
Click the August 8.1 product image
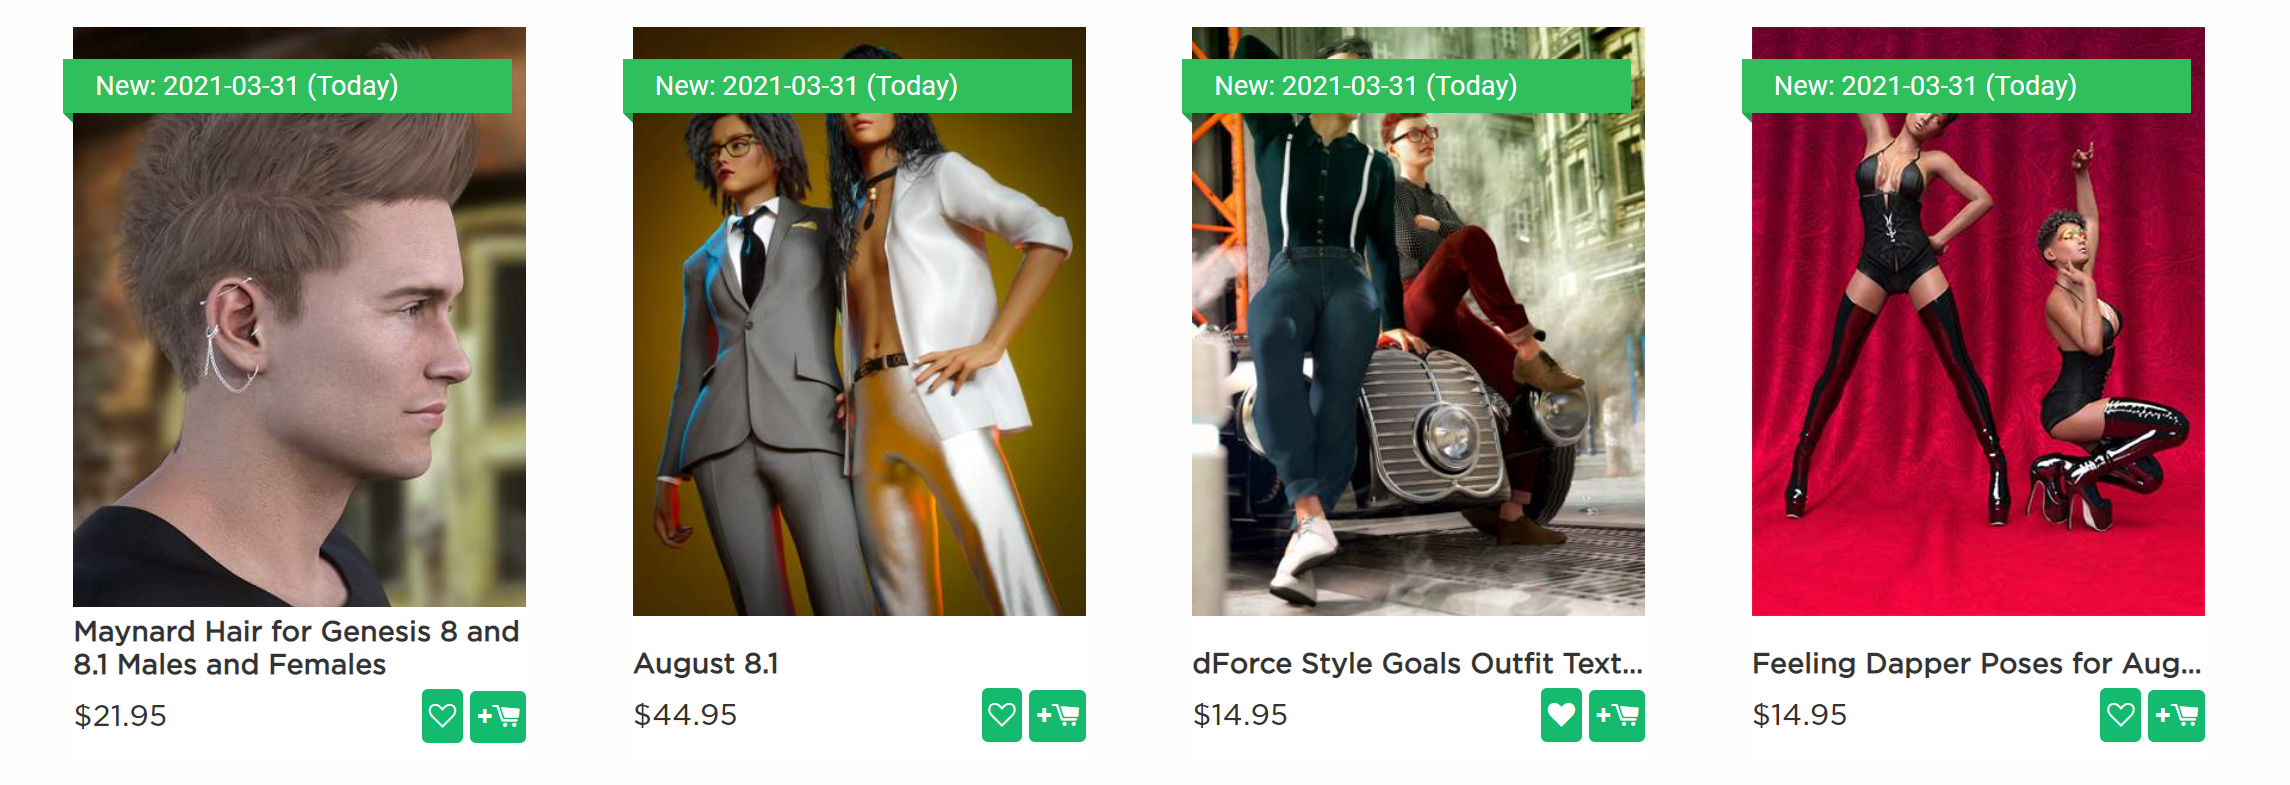pos(859,360)
